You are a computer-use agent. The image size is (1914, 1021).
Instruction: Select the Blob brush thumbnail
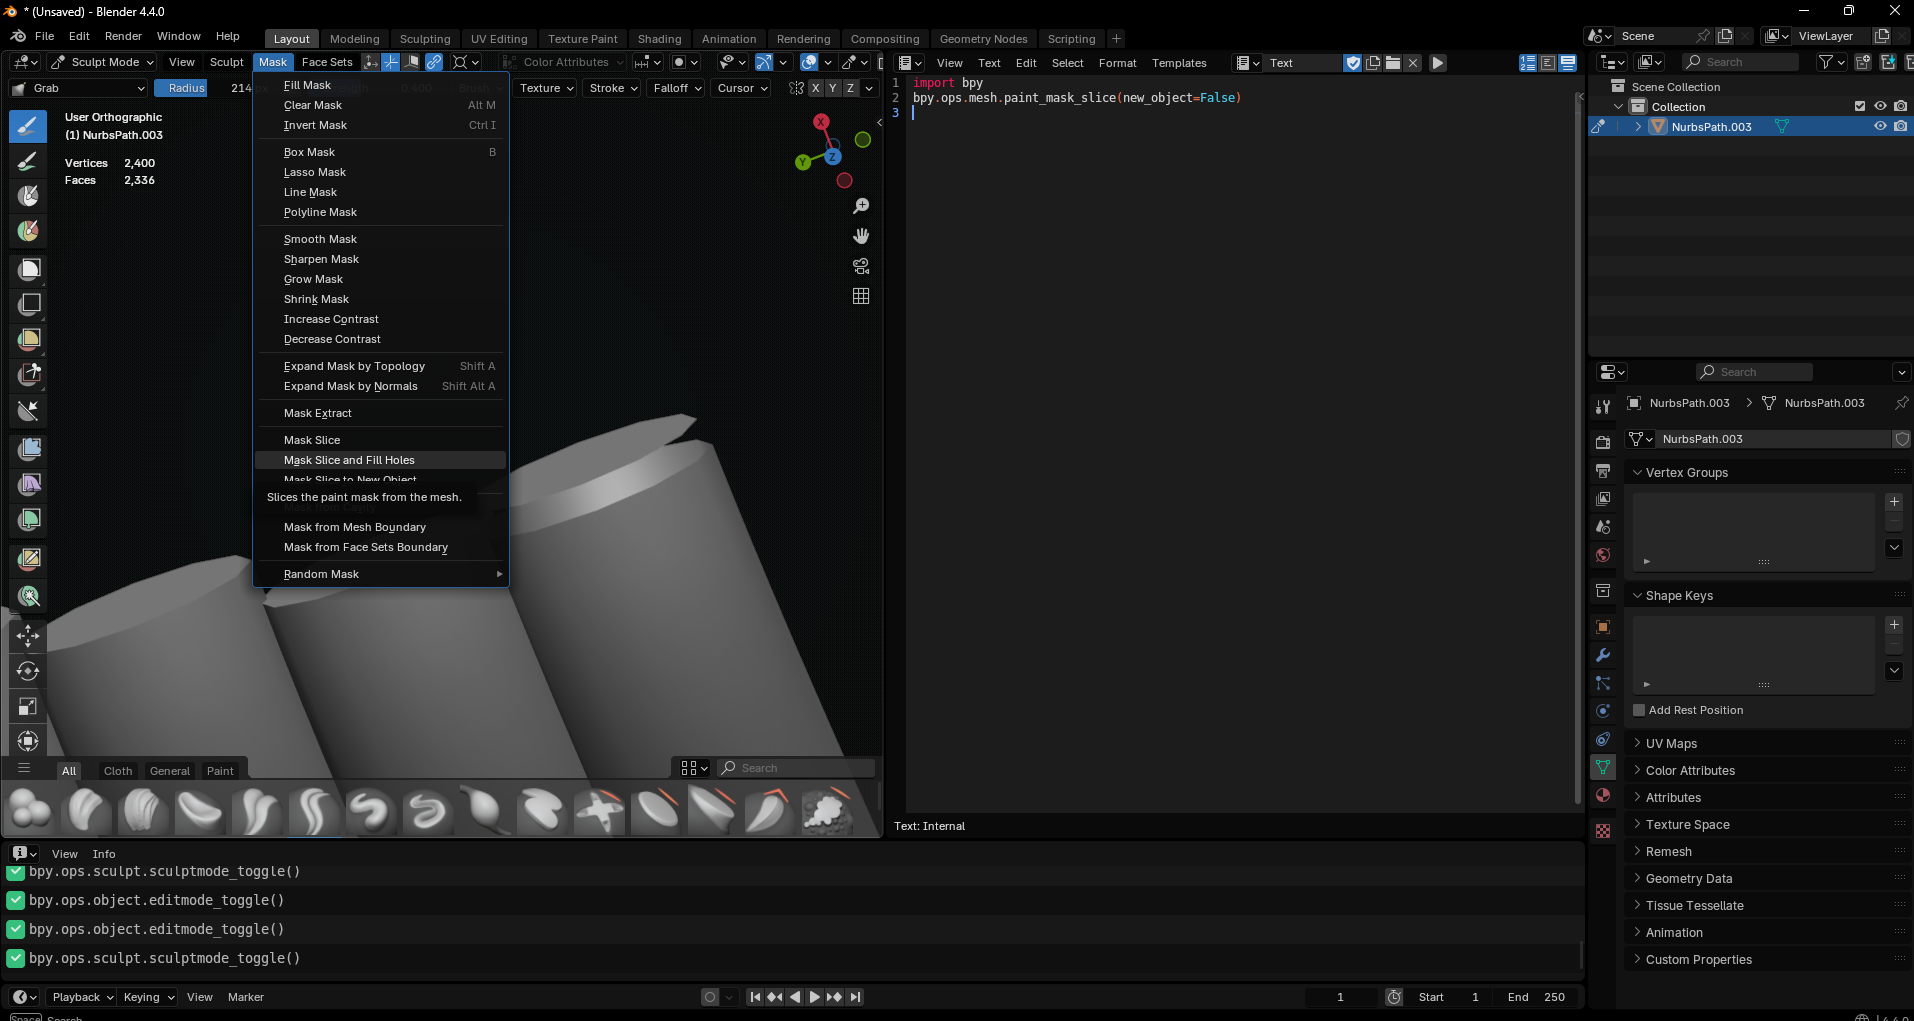tap(30, 809)
